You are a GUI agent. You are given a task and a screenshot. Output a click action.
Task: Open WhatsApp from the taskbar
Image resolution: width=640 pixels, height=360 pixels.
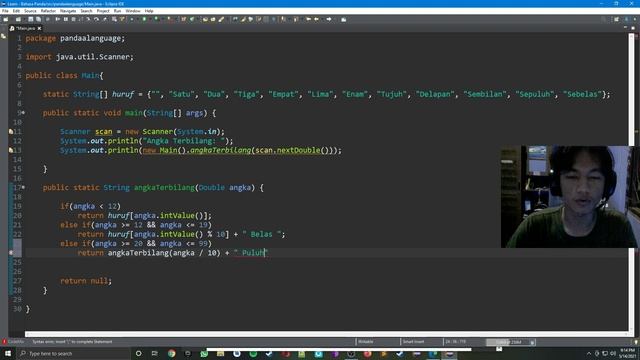[204, 353]
